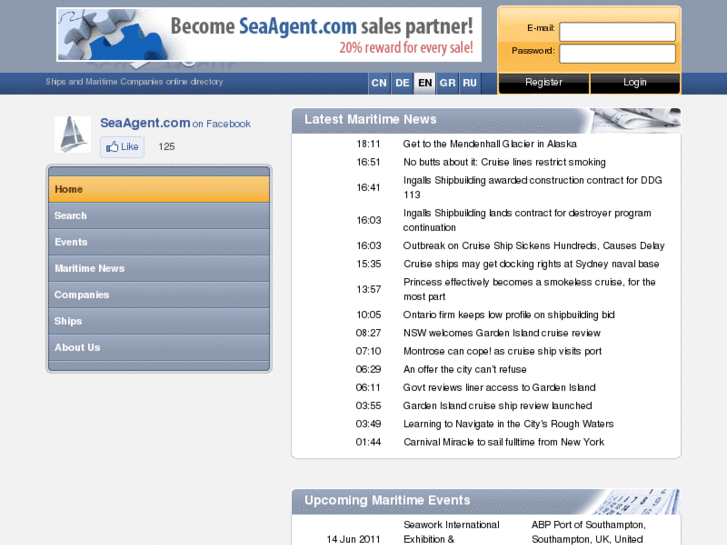
Task: Click the Facebook like count 125
Action: [166, 147]
